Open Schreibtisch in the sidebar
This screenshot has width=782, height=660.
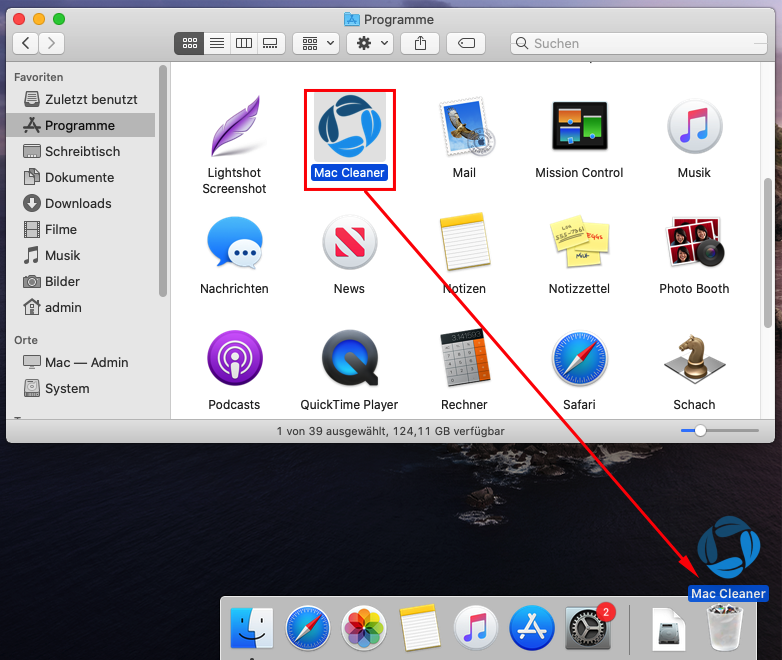tap(81, 151)
